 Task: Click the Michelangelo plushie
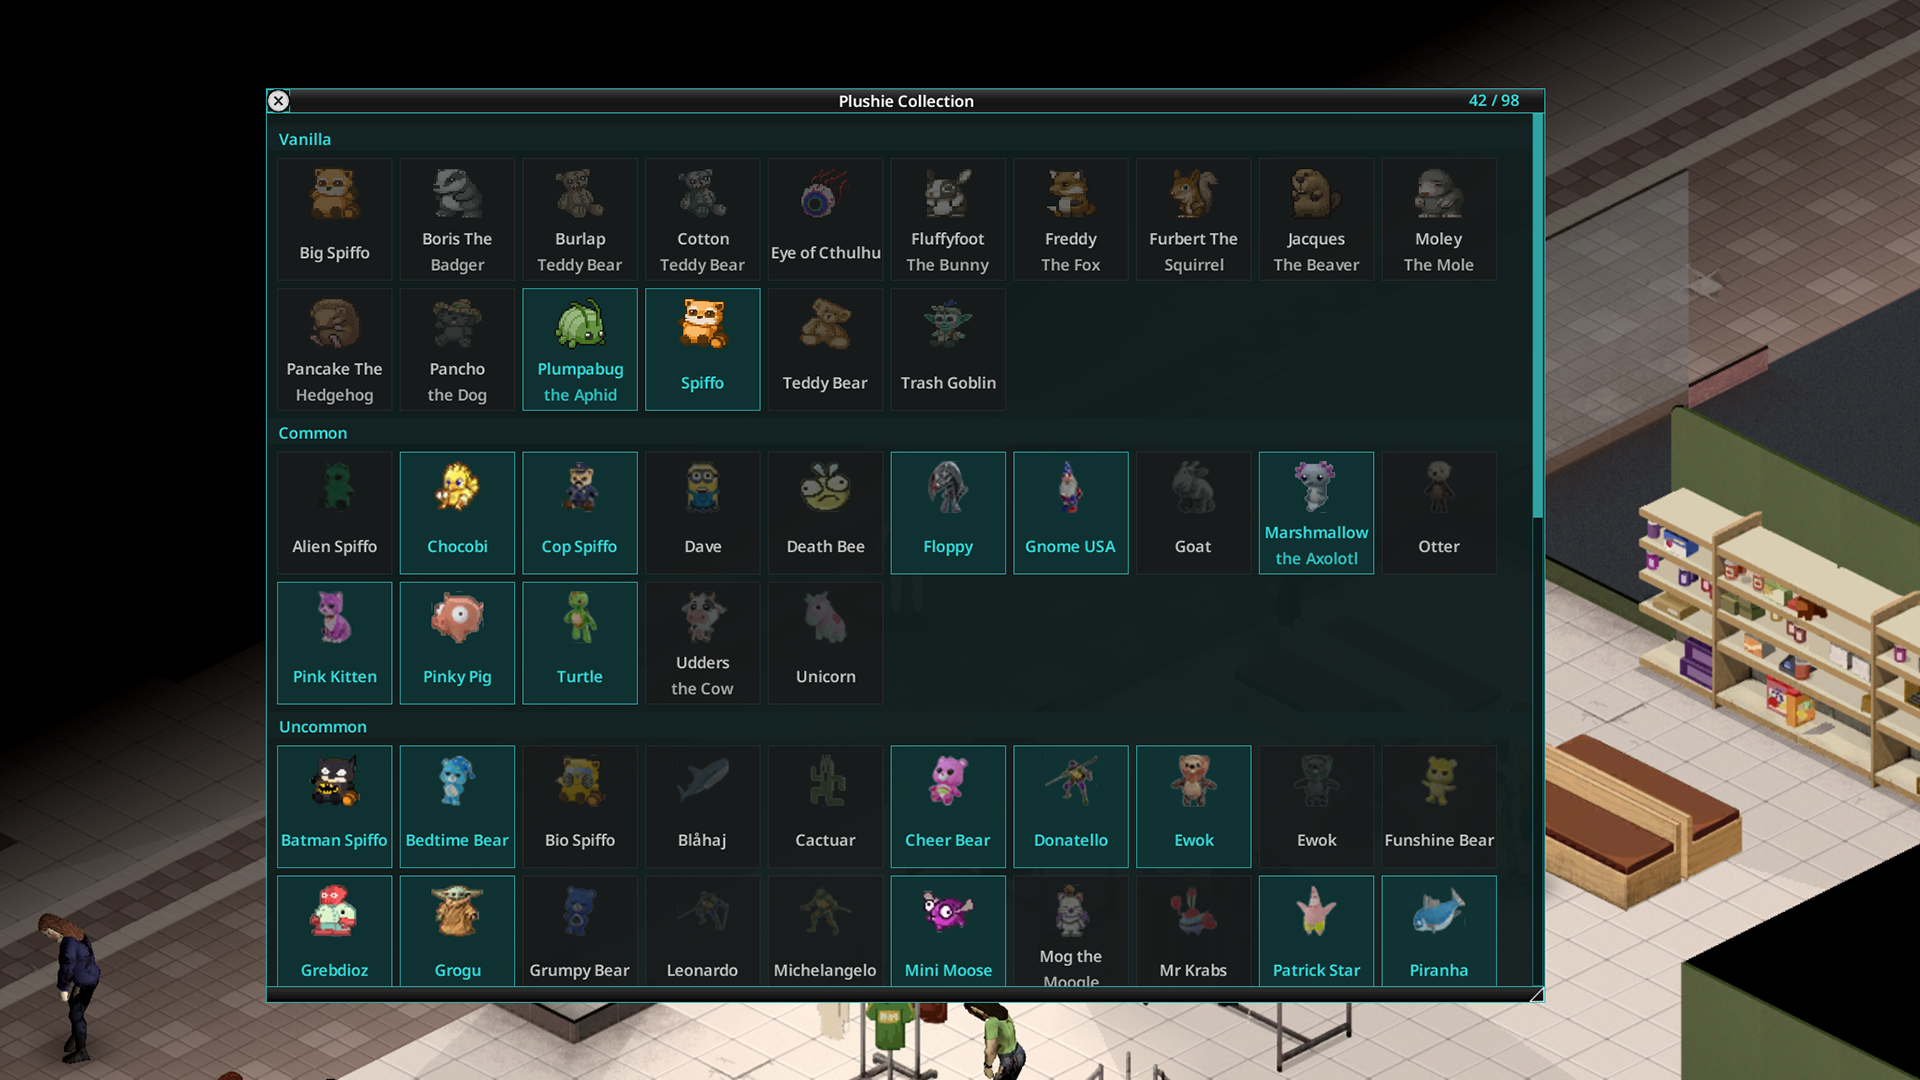click(825, 931)
